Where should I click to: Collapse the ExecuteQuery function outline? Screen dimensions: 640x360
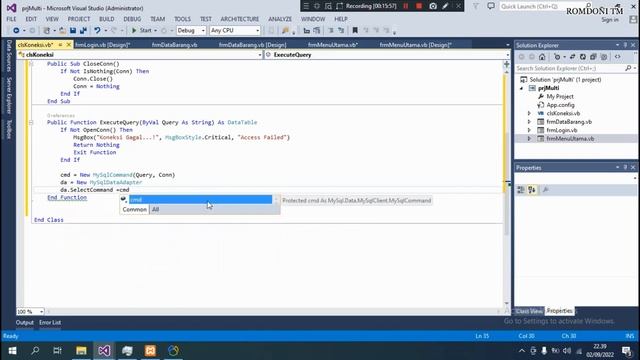click(x=31, y=122)
